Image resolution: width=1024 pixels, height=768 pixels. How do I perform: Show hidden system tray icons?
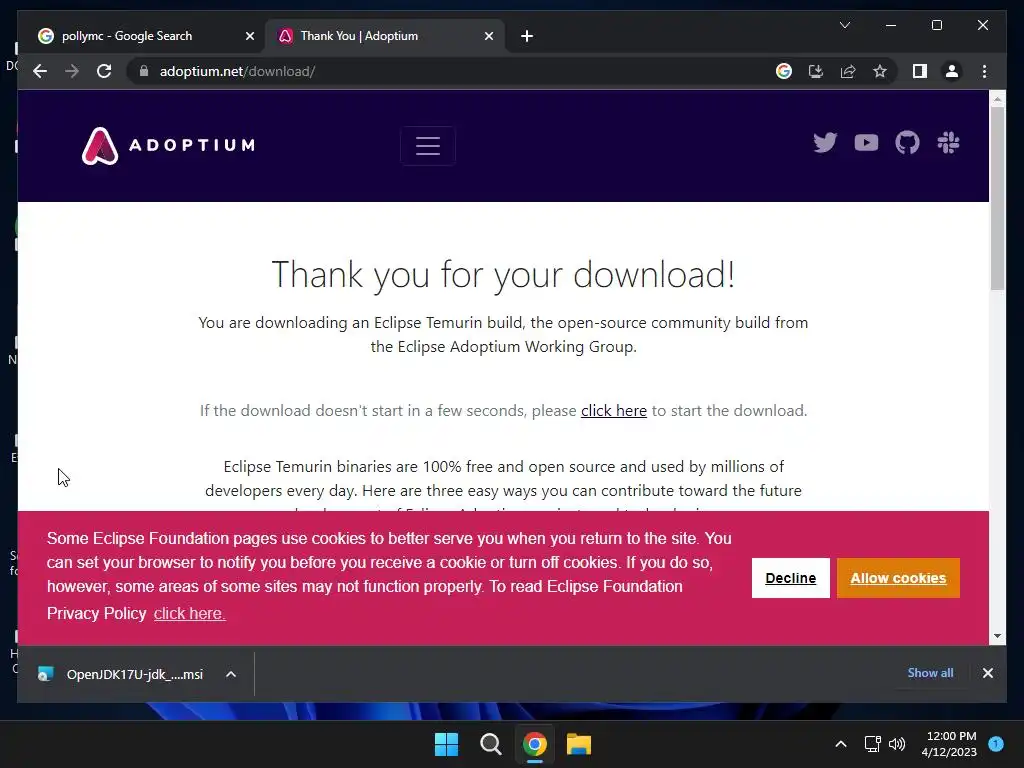click(x=840, y=744)
